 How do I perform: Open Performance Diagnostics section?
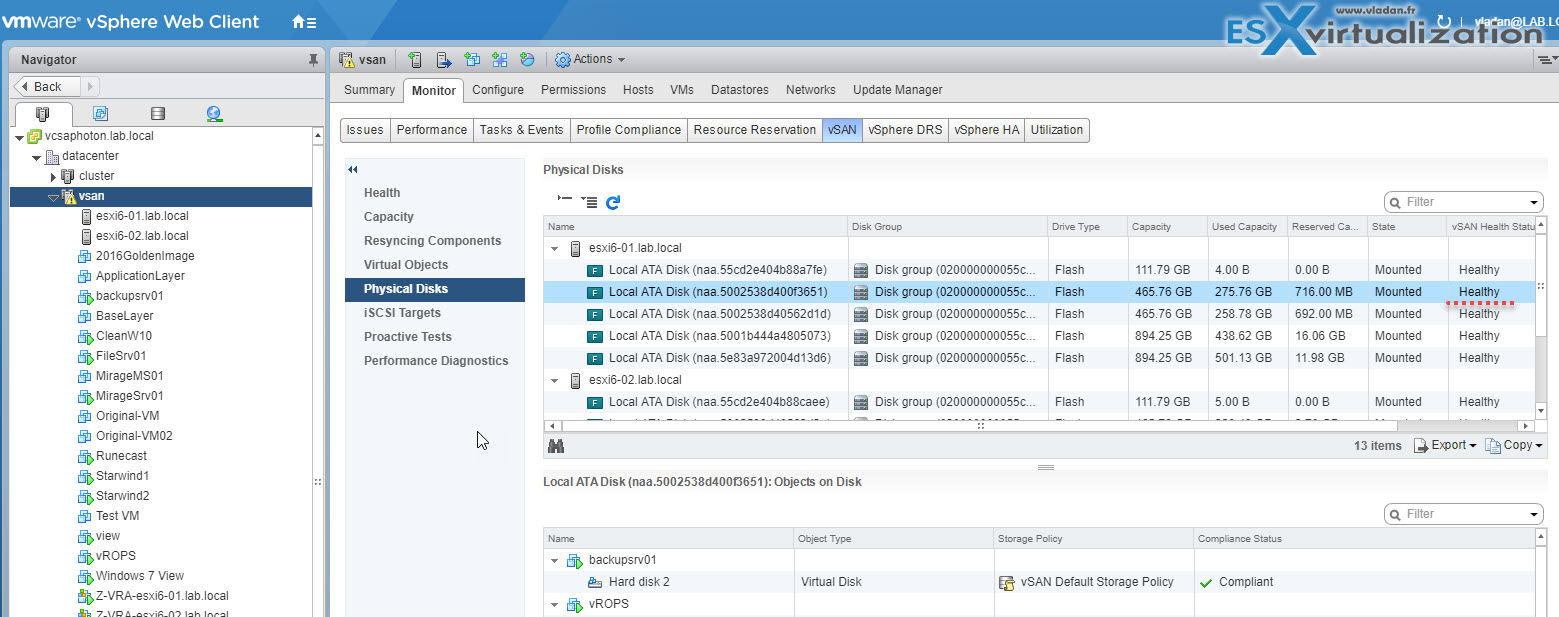pos(436,361)
